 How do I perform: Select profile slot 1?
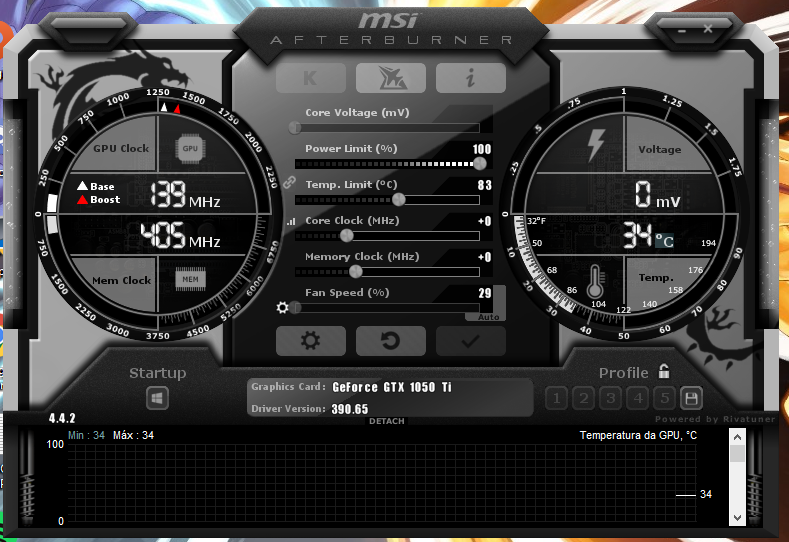tap(557, 399)
